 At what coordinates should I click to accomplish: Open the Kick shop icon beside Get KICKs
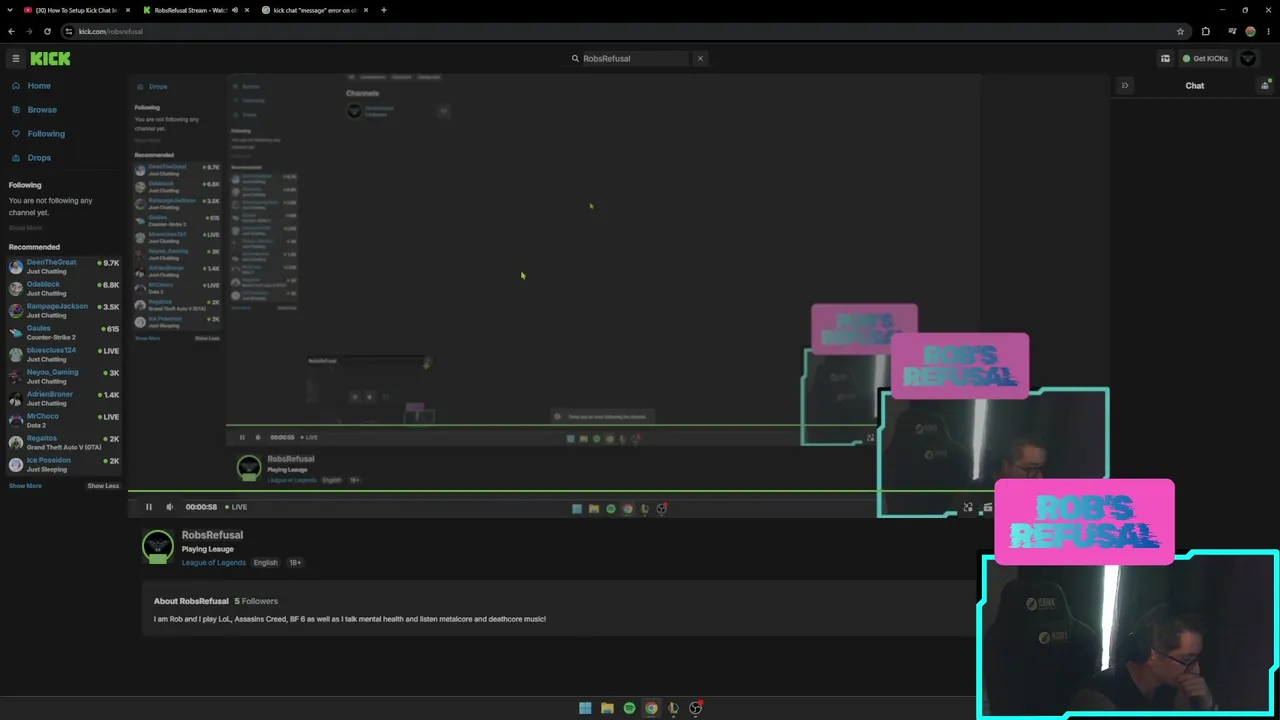pos(1165,59)
